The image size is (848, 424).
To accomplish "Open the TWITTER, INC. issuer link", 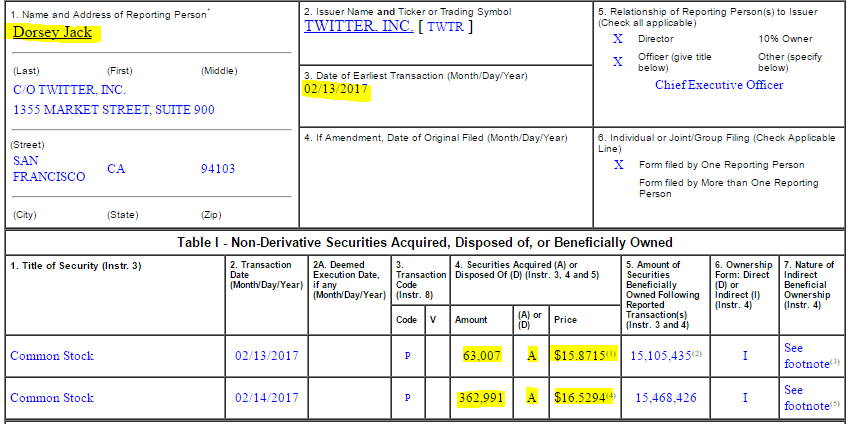I will 359,26.
